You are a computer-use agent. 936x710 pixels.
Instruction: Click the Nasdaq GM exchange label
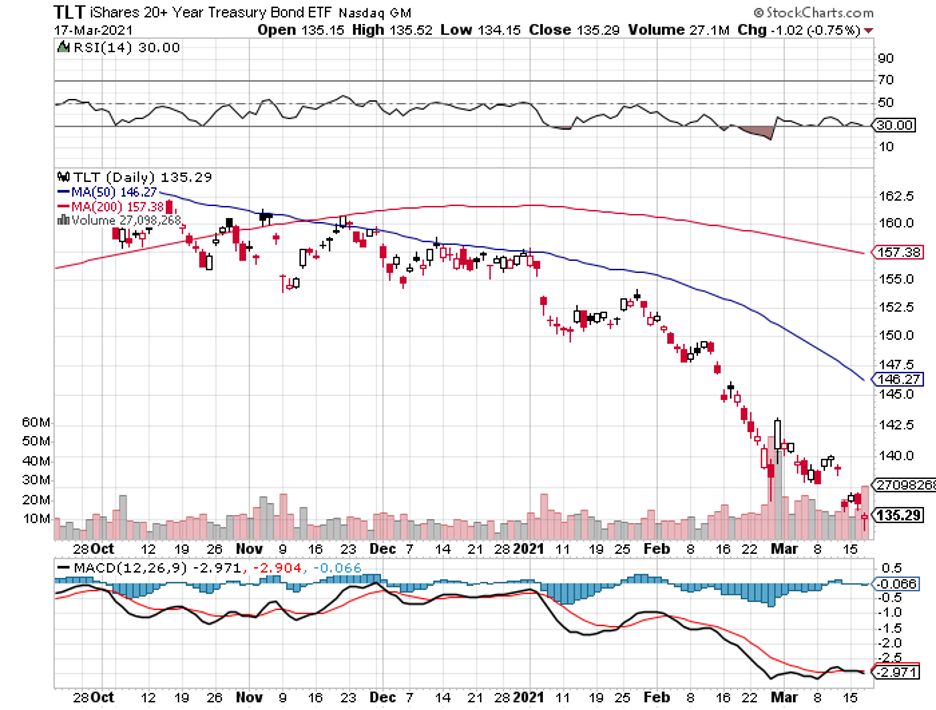tap(375, 13)
